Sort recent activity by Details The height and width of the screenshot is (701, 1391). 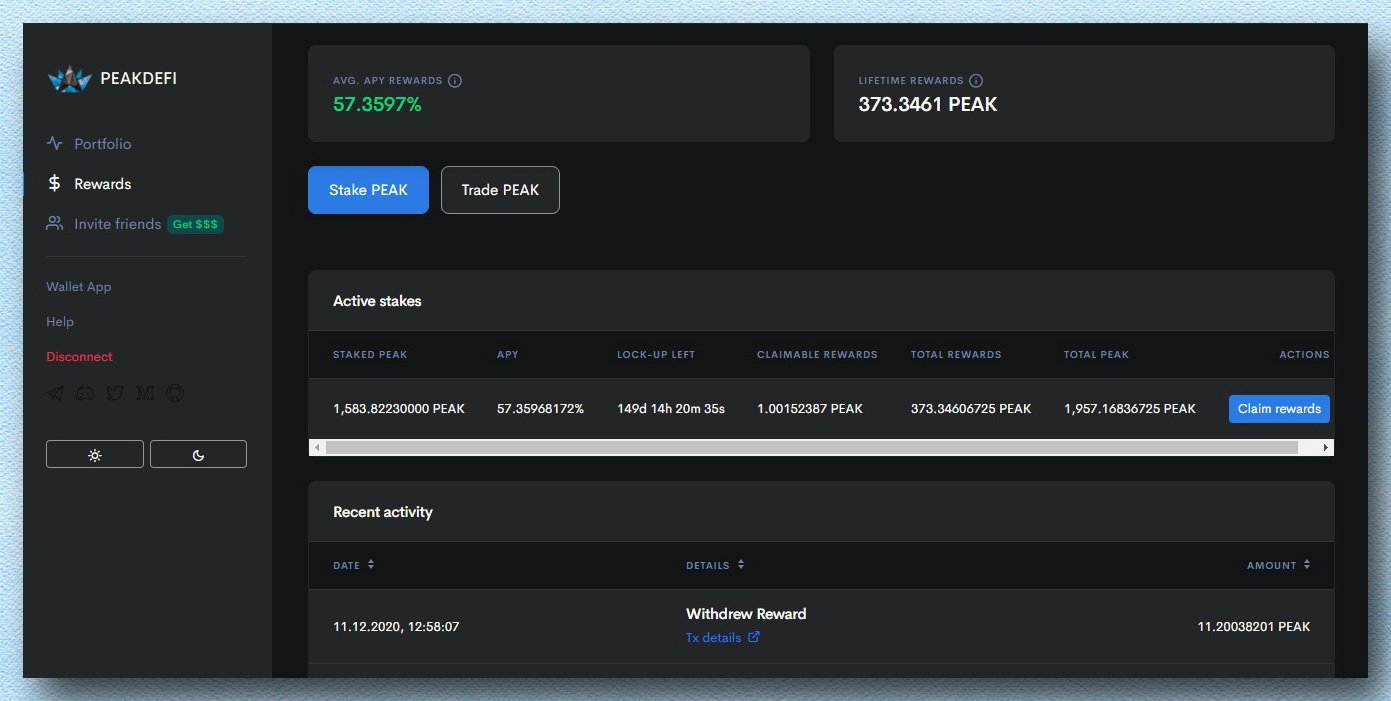[x=715, y=565]
